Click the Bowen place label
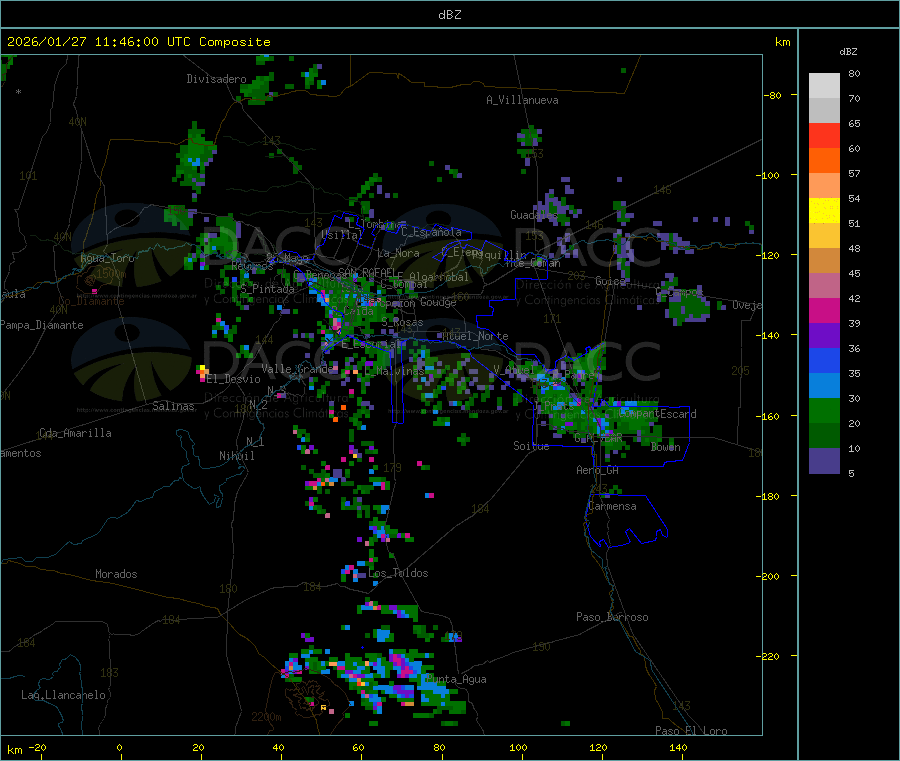This screenshot has height=761, width=900. (x=666, y=447)
